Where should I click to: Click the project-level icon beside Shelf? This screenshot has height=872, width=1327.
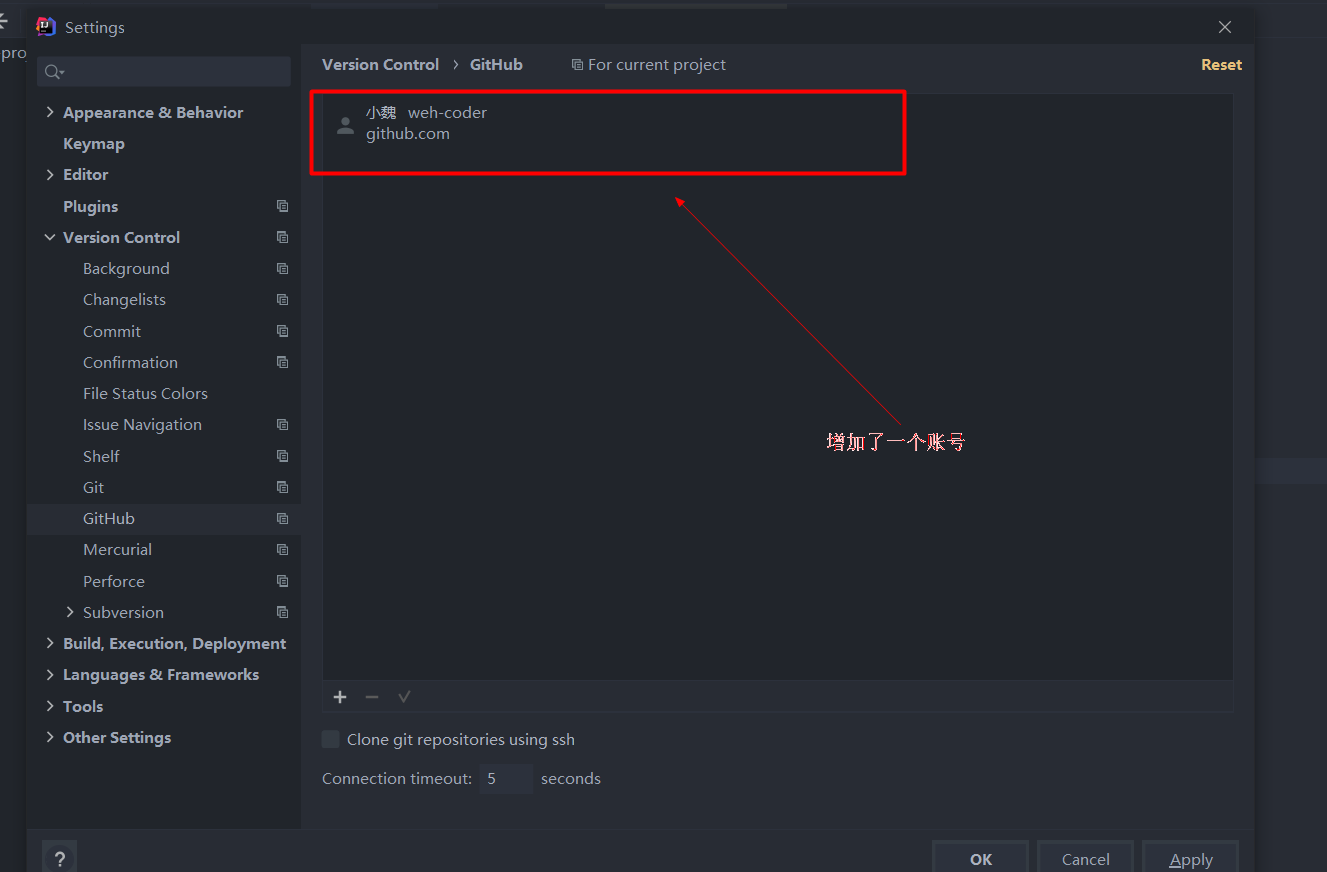[x=282, y=456]
